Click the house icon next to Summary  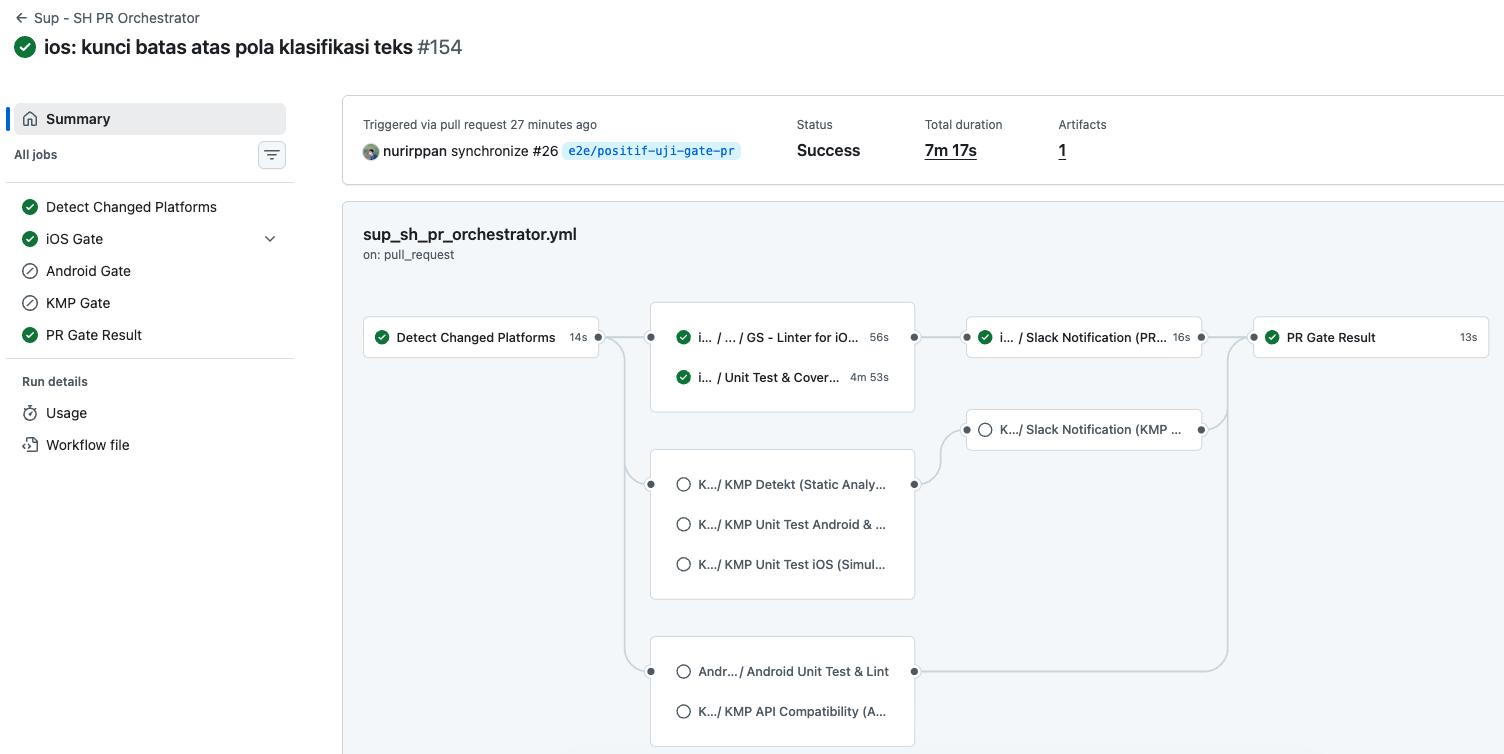(30, 119)
